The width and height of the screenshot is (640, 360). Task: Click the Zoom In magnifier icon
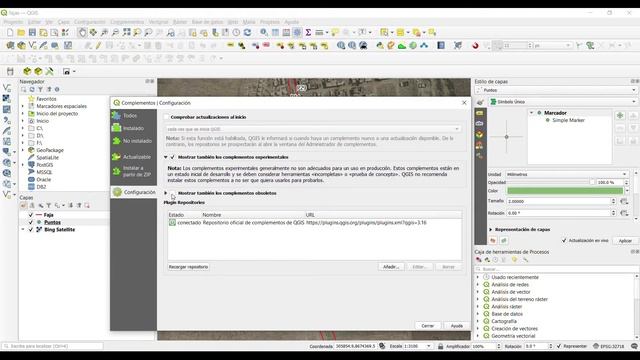104,32
